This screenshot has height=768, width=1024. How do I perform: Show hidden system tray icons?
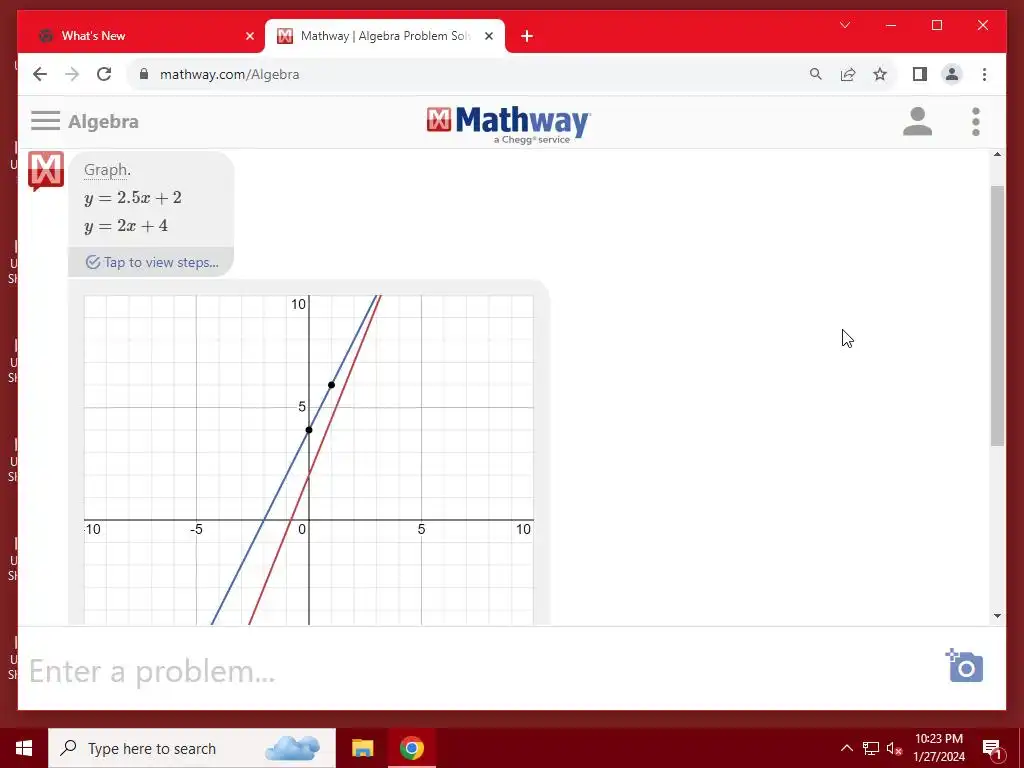[846, 748]
